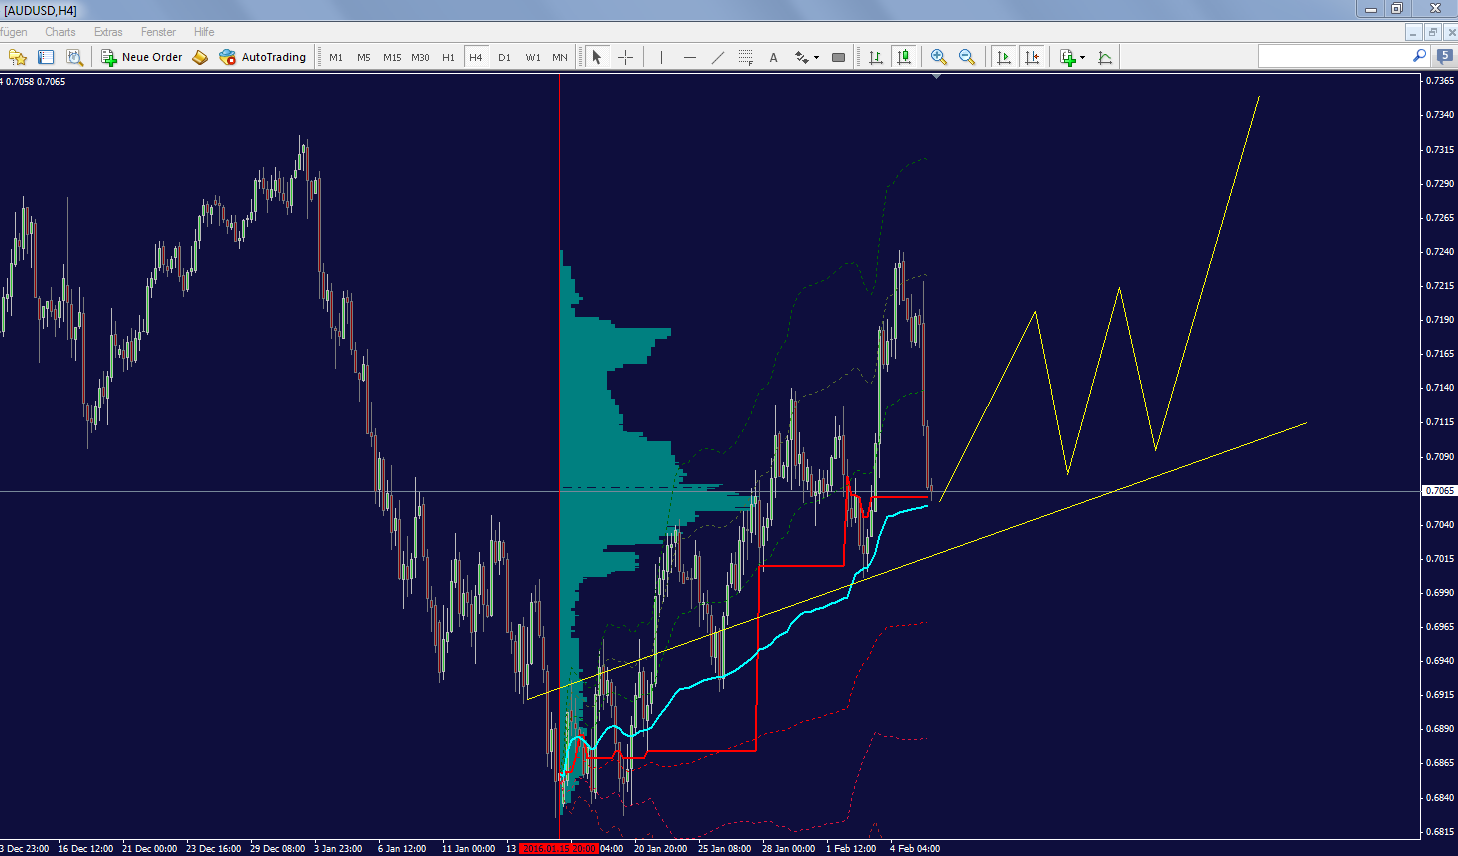Screen dimensions: 1458x856
Task: Toggle the AutoTrading button
Action: tap(263, 57)
